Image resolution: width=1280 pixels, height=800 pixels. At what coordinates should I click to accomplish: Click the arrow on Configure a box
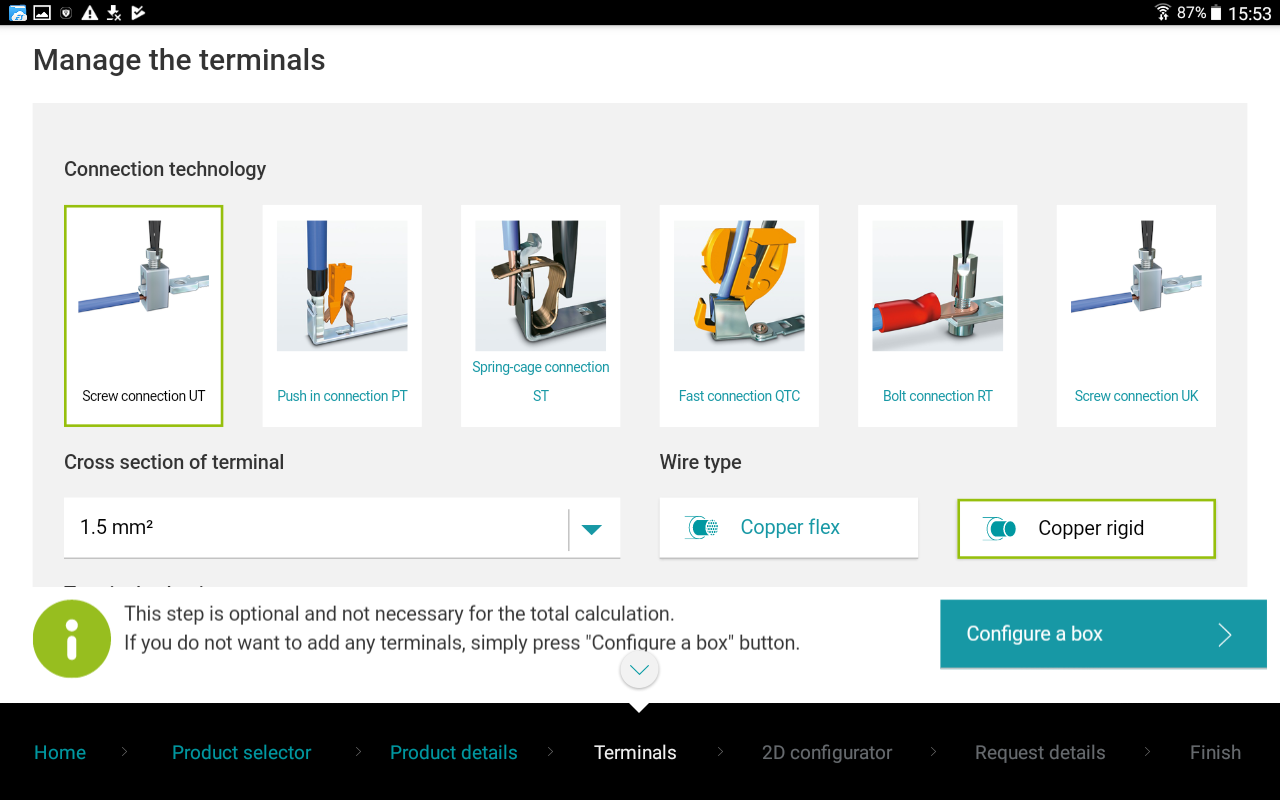(x=1225, y=634)
